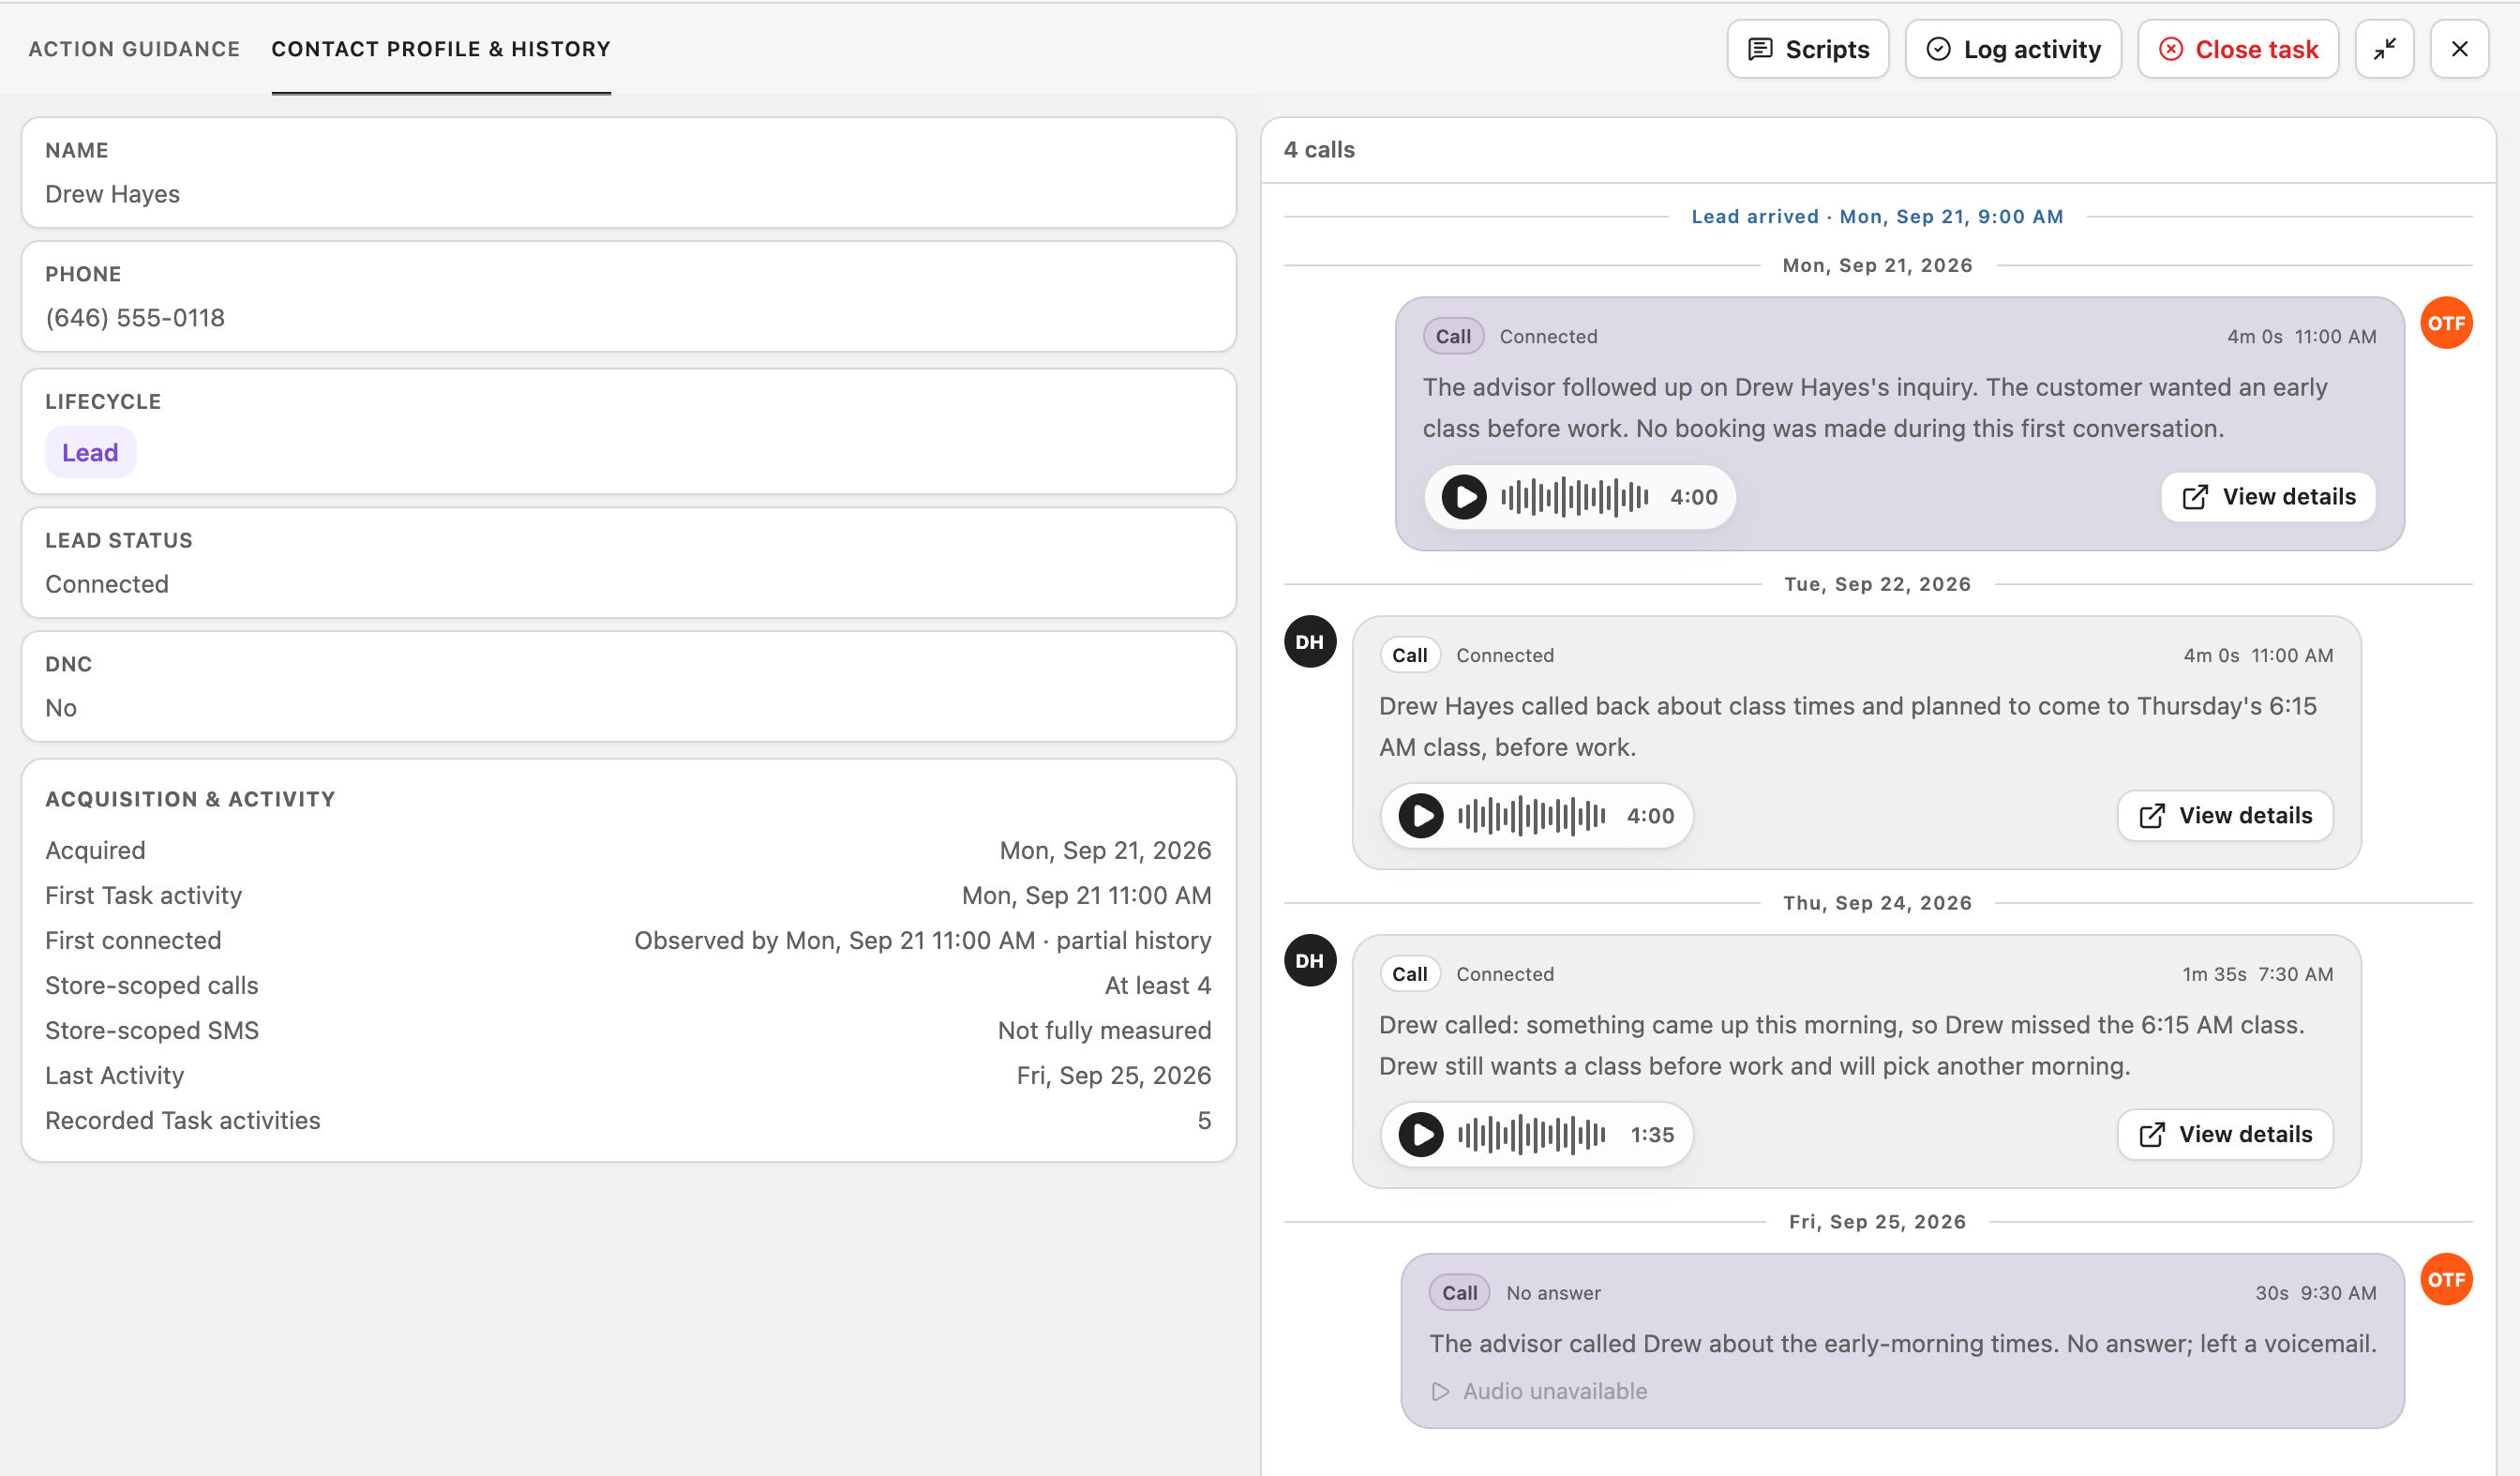
Task: Click the '4 calls' header
Action: point(1319,150)
